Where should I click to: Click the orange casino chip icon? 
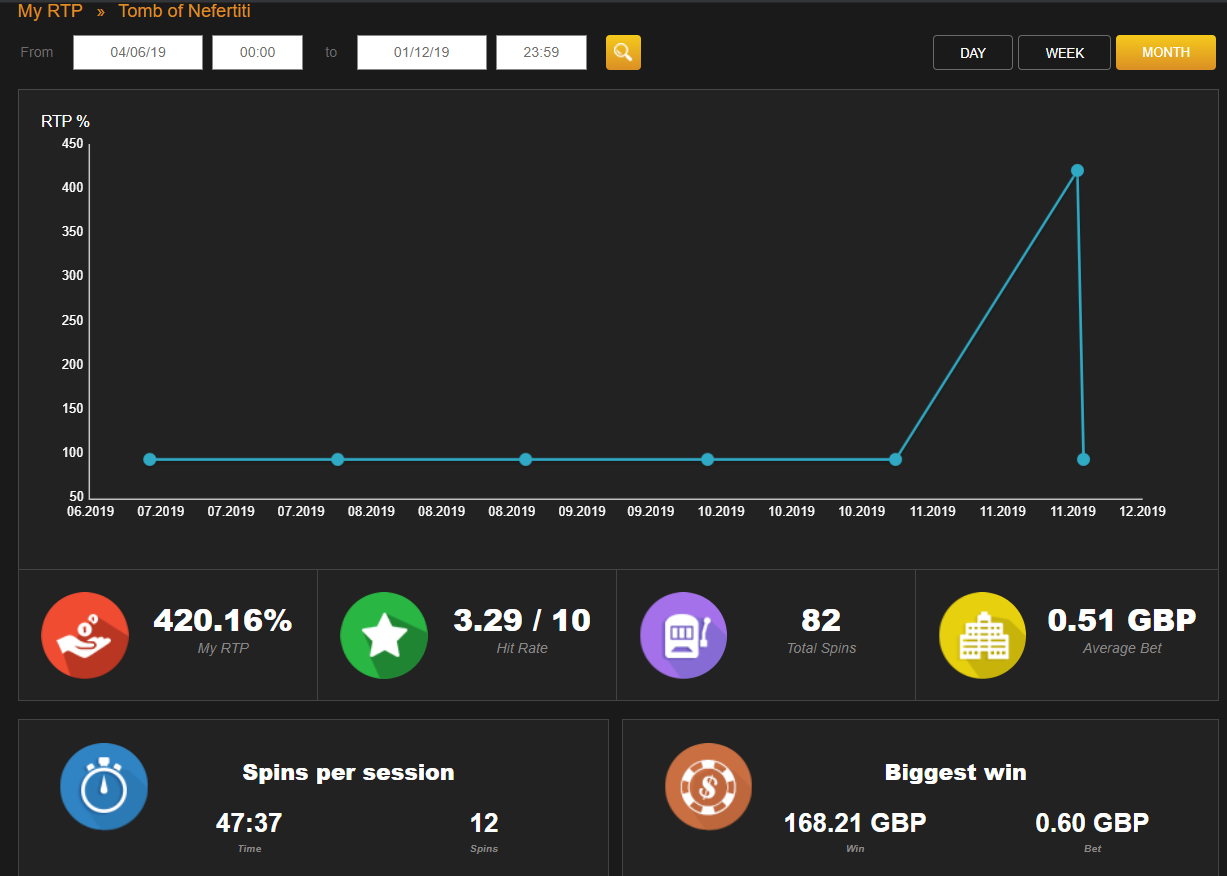[708, 787]
